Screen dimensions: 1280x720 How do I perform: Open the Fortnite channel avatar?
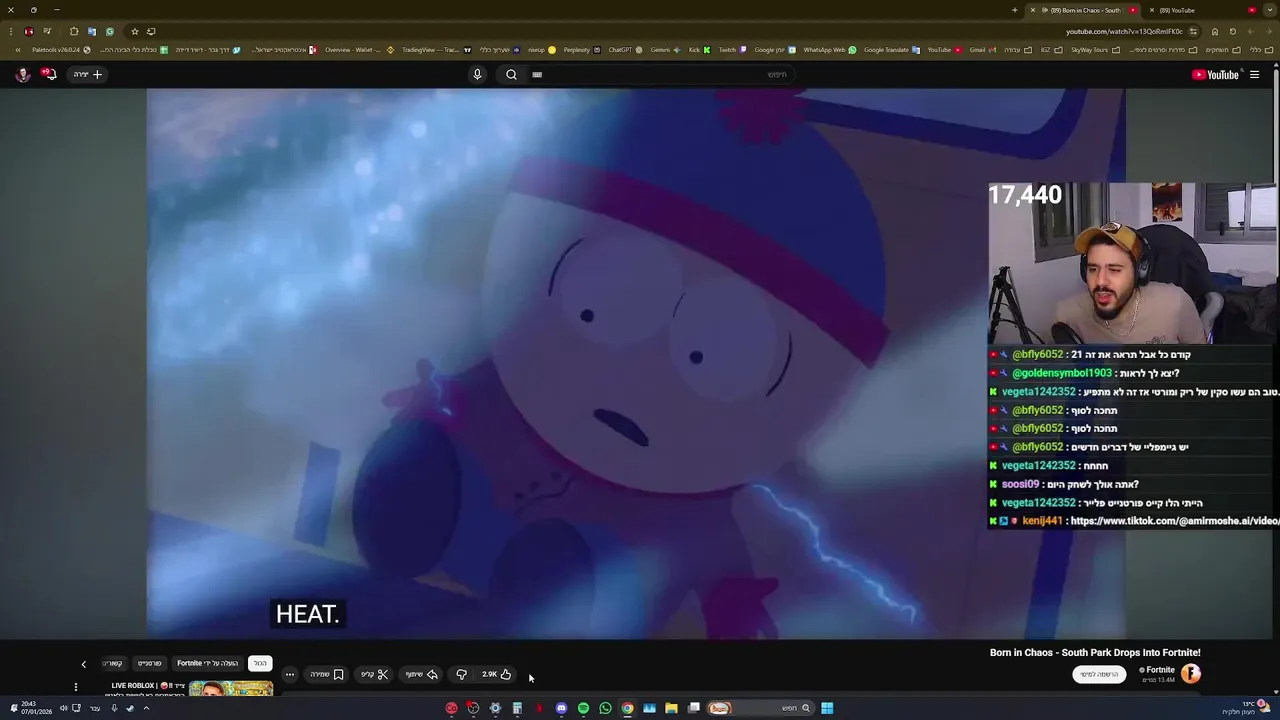[1190, 674]
